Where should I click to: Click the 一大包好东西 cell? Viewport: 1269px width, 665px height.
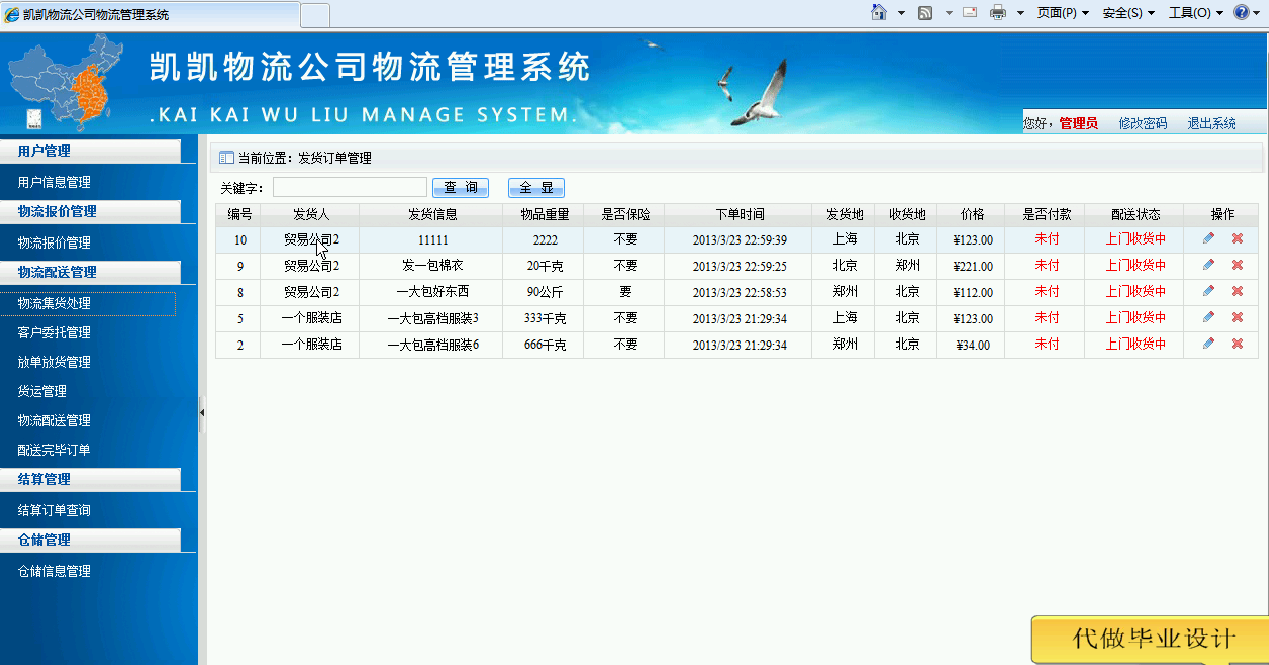432,292
